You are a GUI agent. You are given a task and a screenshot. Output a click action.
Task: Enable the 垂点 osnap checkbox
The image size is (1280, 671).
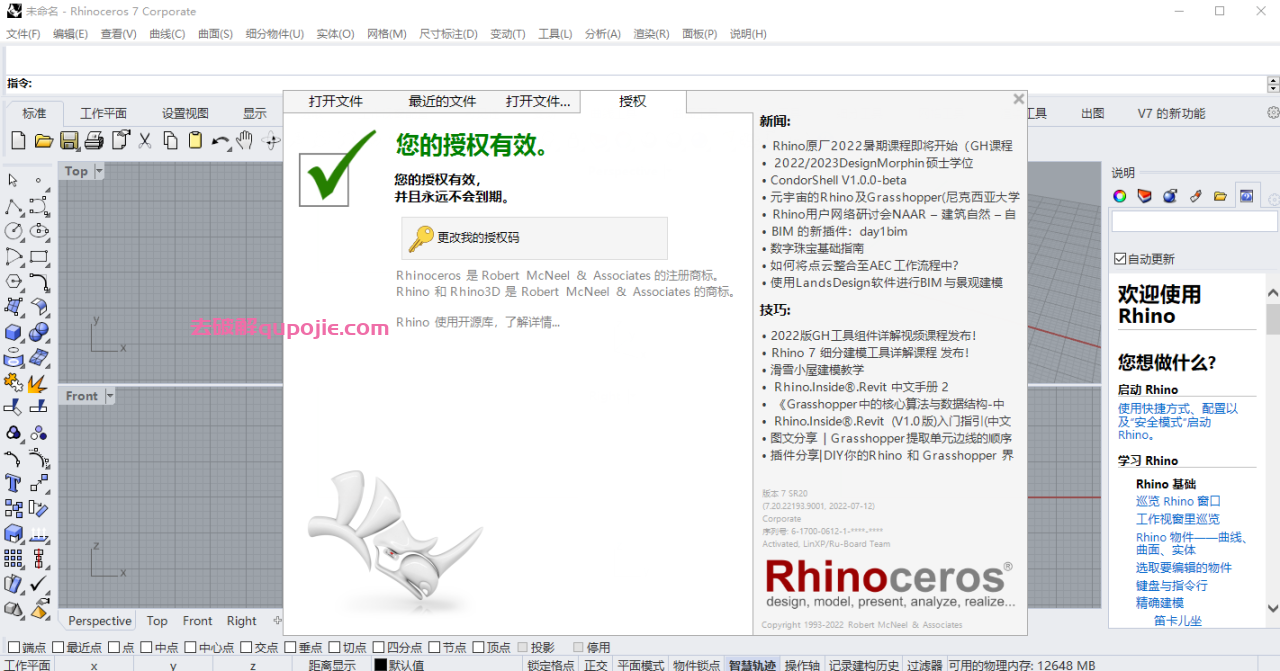click(x=289, y=648)
